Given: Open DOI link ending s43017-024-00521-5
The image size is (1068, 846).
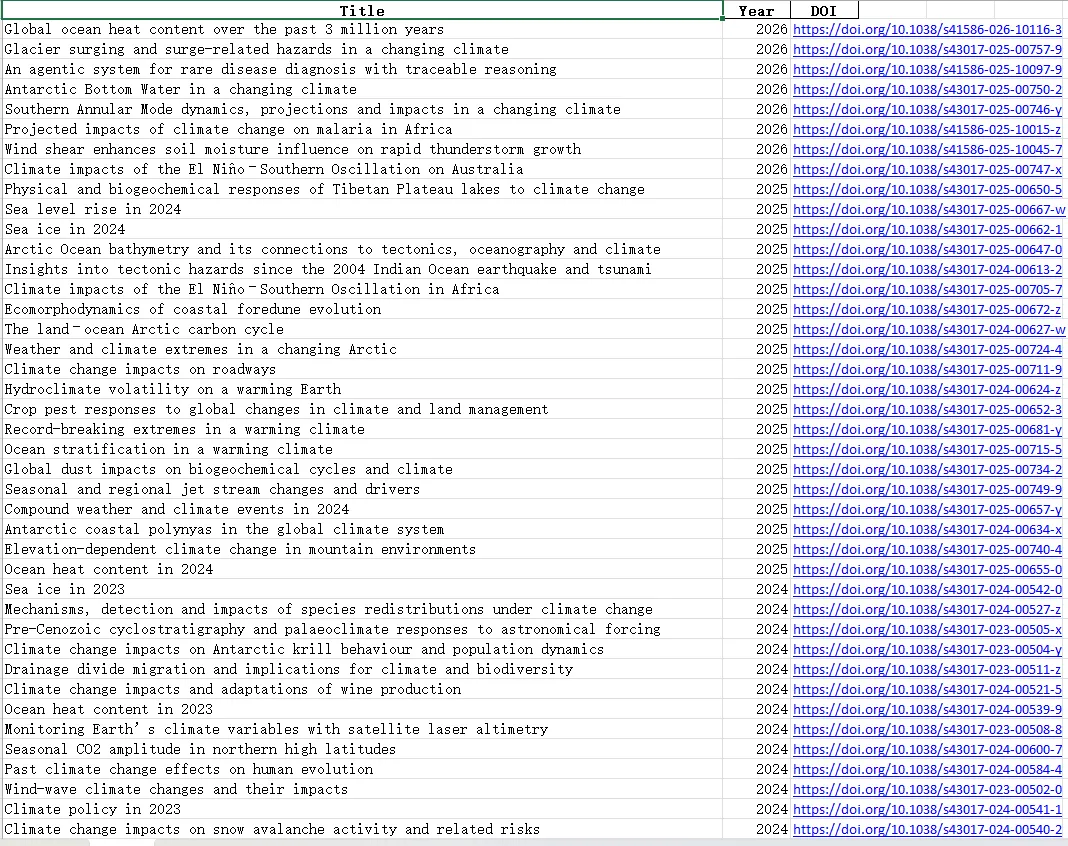Looking at the screenshot, I should click(x=927, y=689).
